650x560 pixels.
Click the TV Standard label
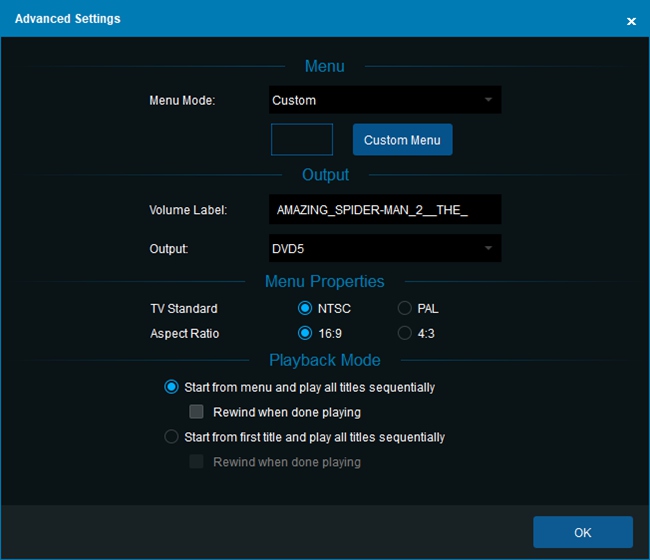184,308
